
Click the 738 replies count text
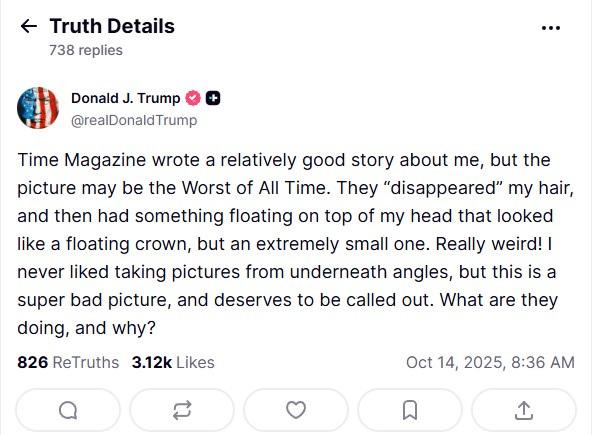86,50
